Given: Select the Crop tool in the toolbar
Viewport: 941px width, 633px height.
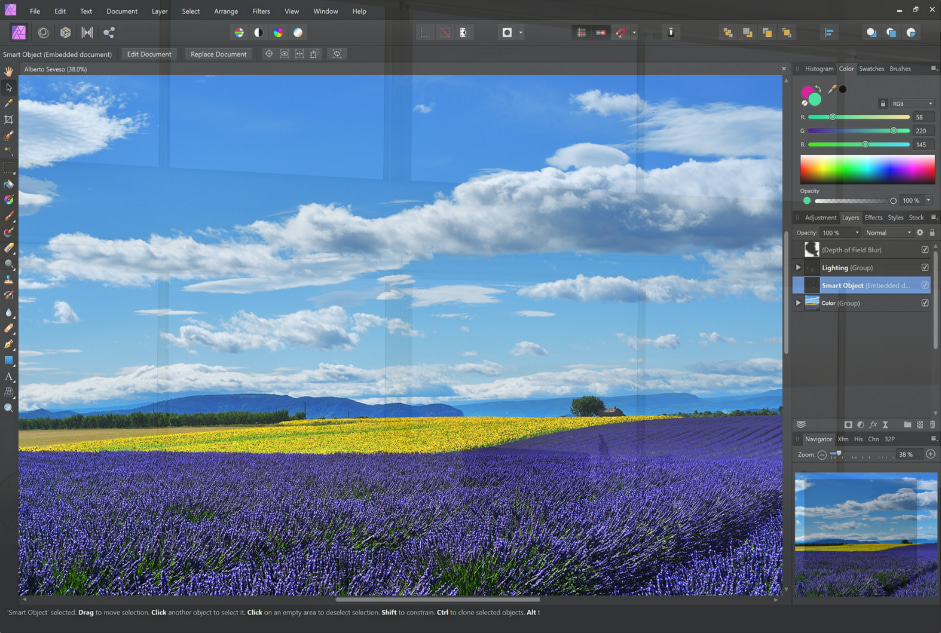Looking at the screenshot, I should tap(9, 119).
